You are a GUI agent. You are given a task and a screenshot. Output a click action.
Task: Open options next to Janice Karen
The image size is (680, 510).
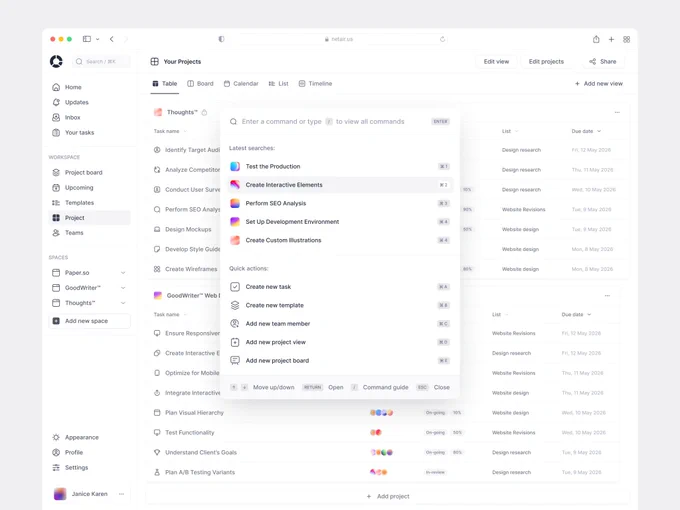(x=121, y=494)
